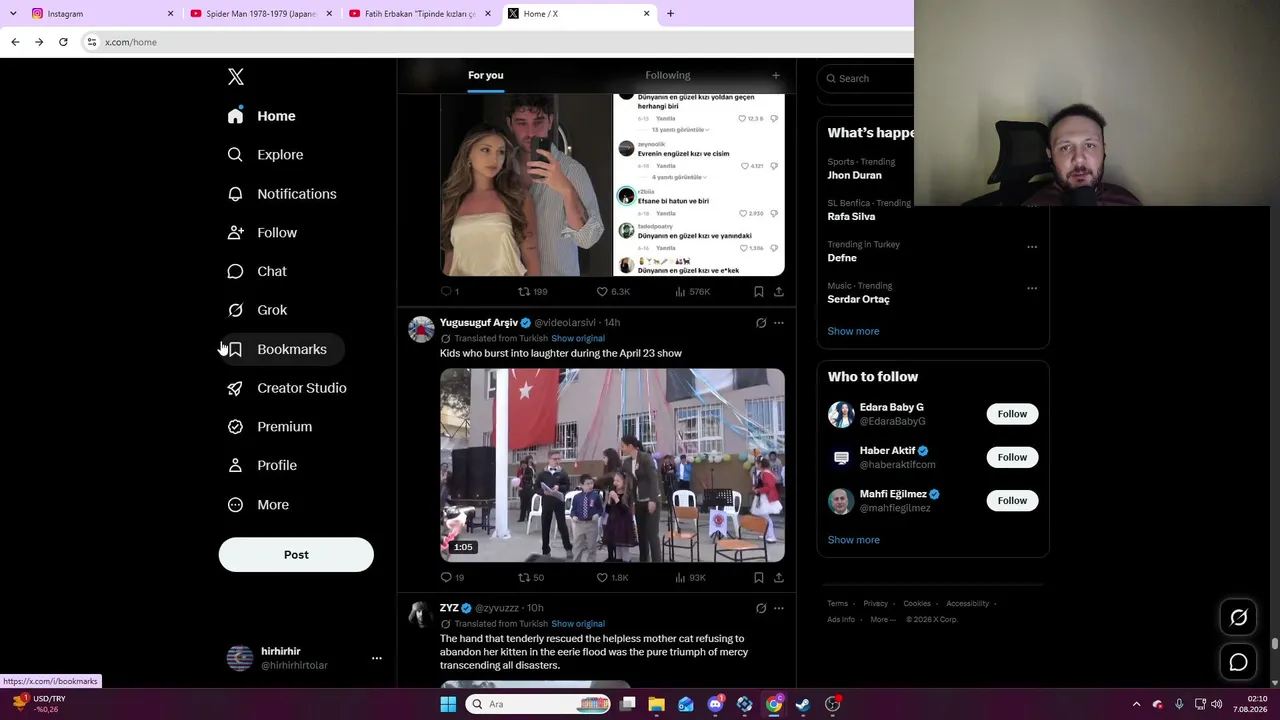This screenshot has width=1280, height=720.
Task: Open the X logo home link
Action: [x=236, y=77]
